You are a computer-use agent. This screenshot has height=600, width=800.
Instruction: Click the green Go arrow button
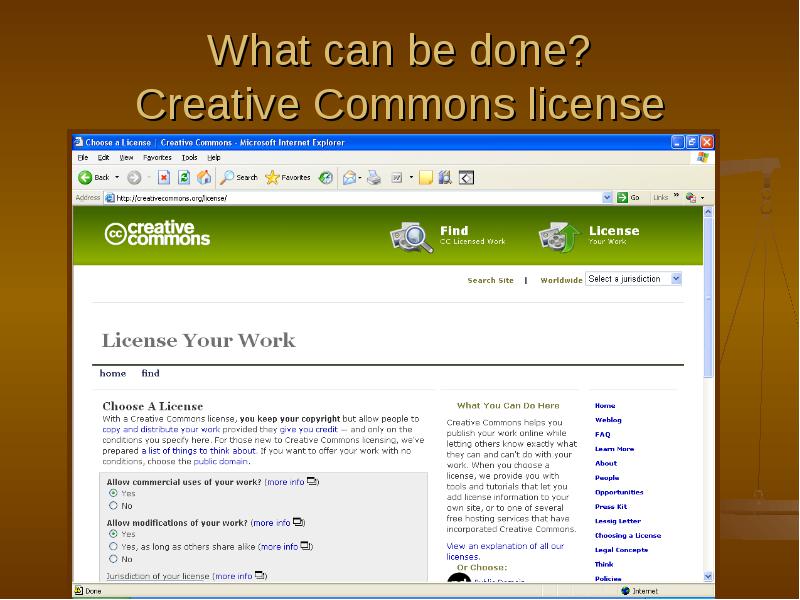(622, 197)
